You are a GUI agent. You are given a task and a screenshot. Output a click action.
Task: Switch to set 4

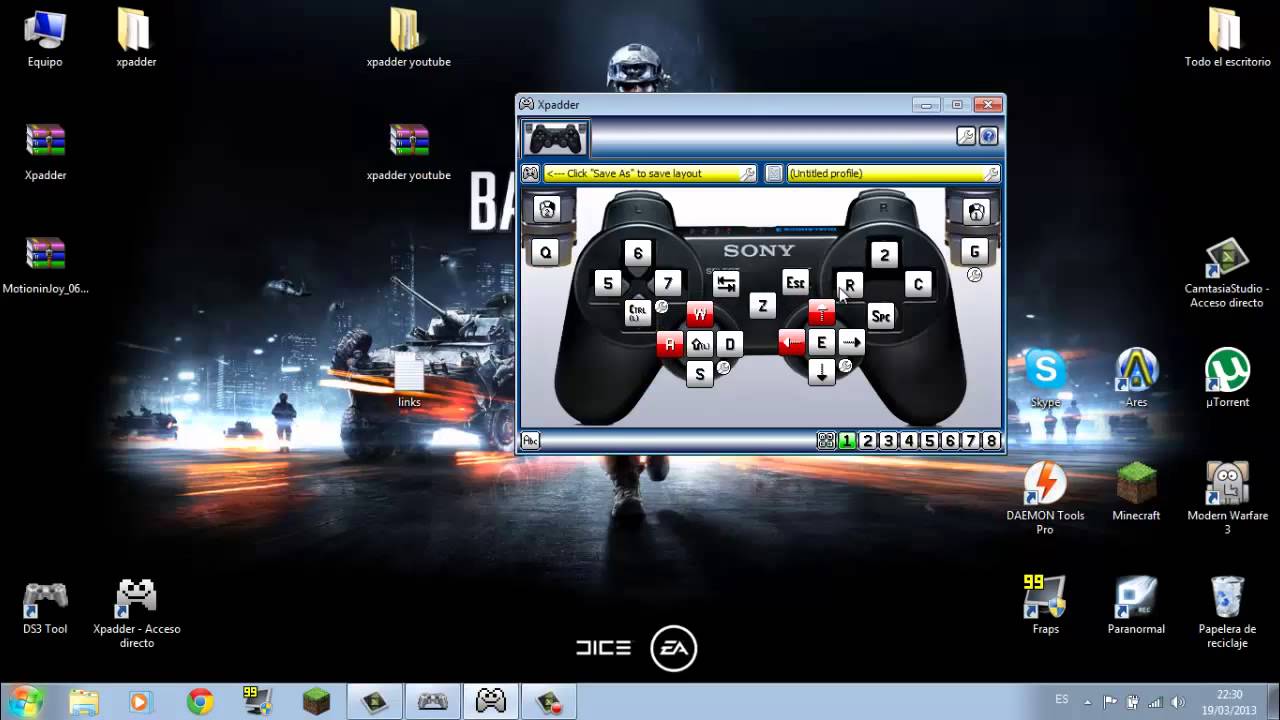909,441
